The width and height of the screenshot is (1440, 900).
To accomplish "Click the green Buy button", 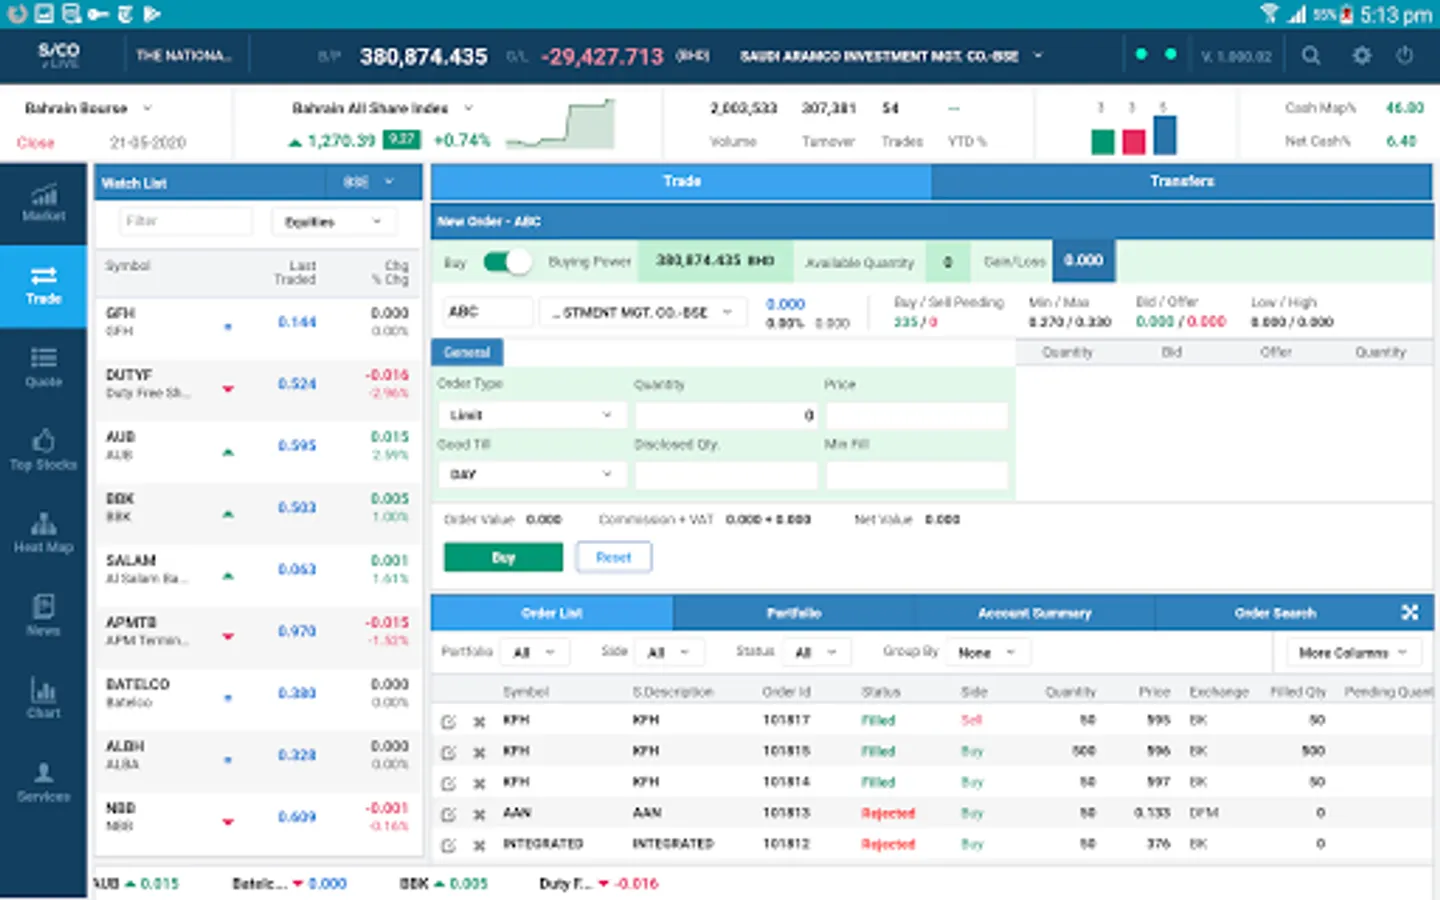I will 503,557.
